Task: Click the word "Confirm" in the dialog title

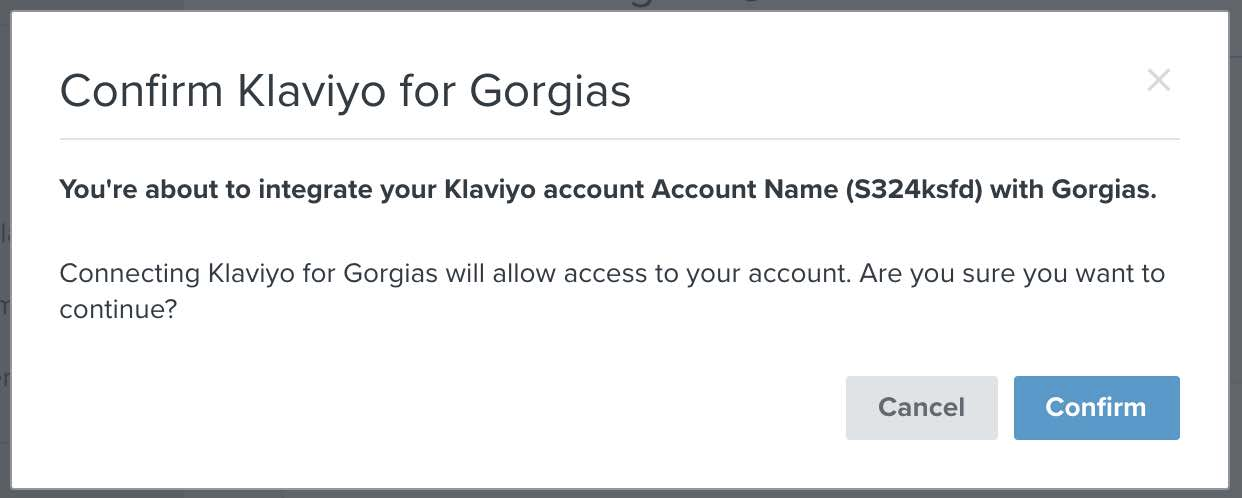Action: (x=142, y=91)
